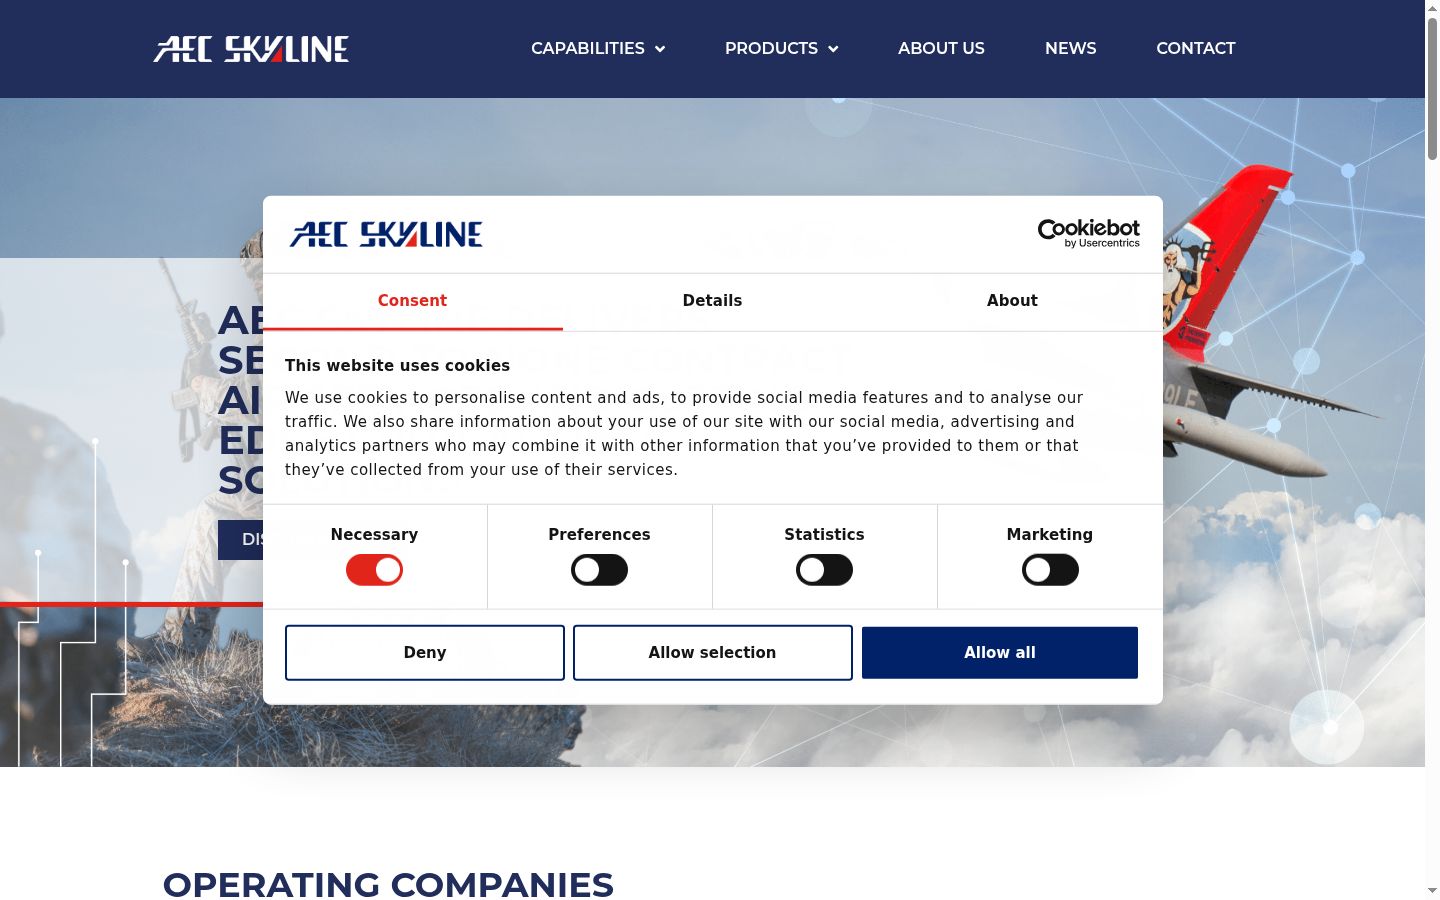Viewport: 1440px width, 900px height.
Task: Enable the Statistics cookies switch
Action: 824,570
